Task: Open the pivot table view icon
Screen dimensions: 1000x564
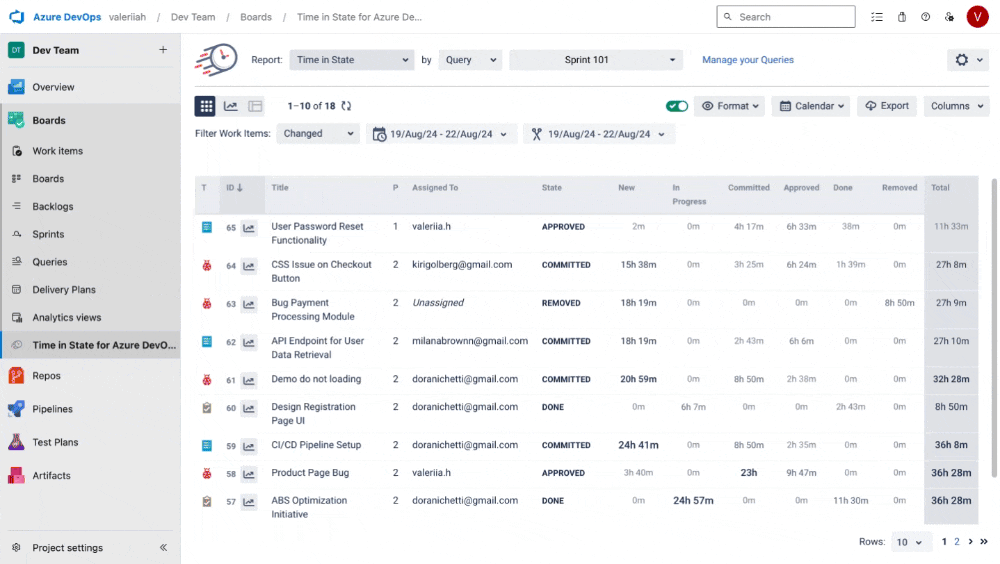Action: [256, 106]
